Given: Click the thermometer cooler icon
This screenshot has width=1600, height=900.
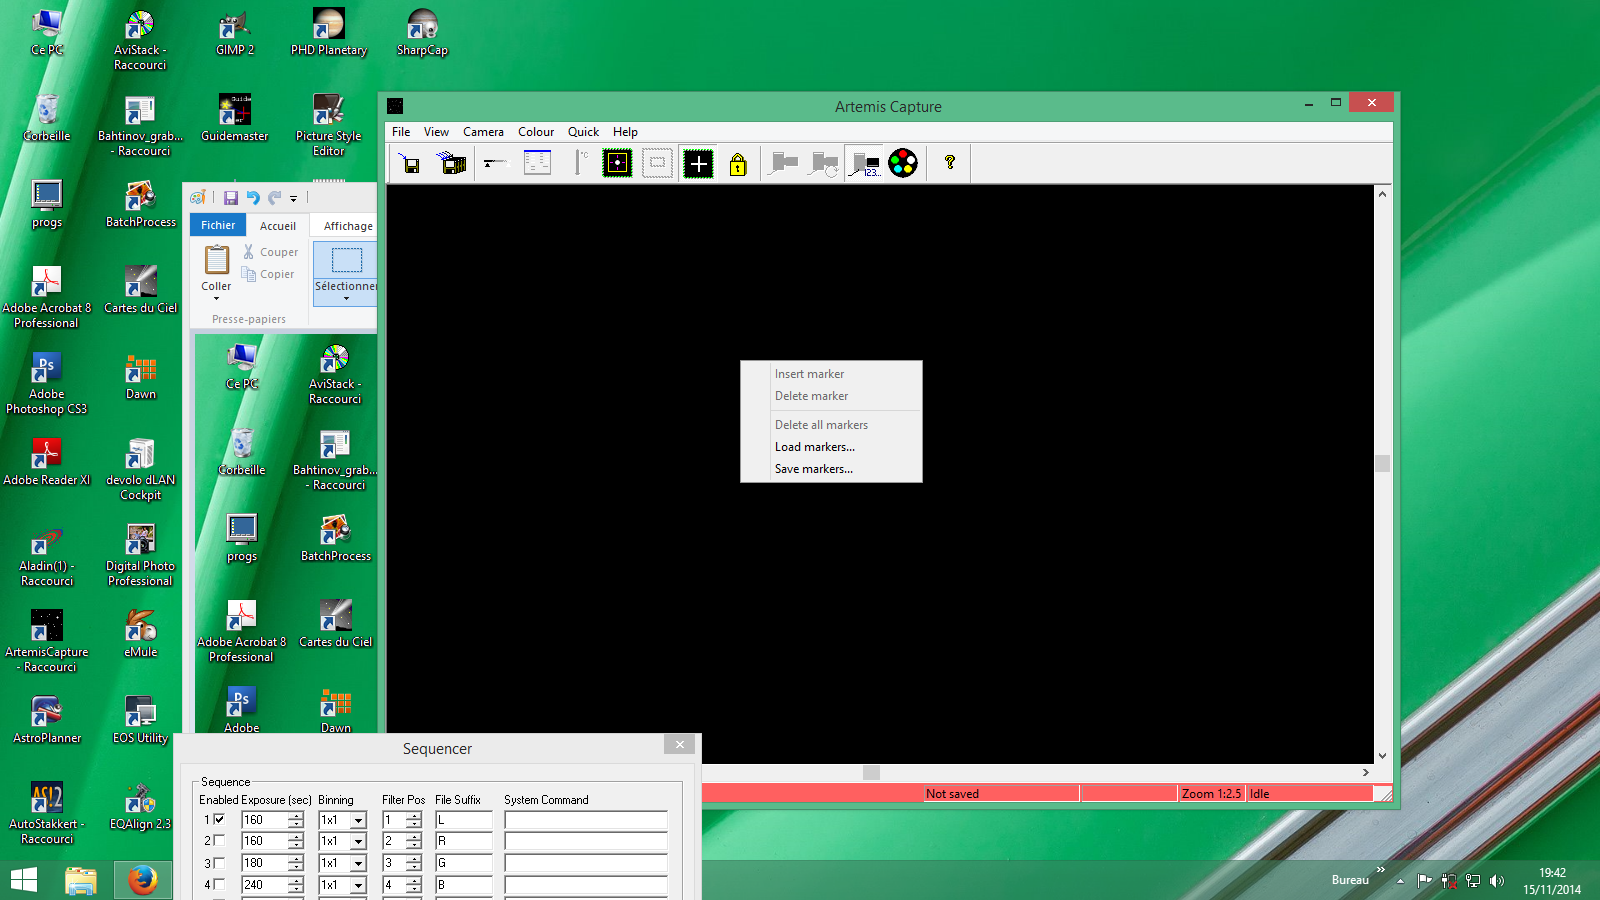Looking at the screenshot, I should coord(579,163).
